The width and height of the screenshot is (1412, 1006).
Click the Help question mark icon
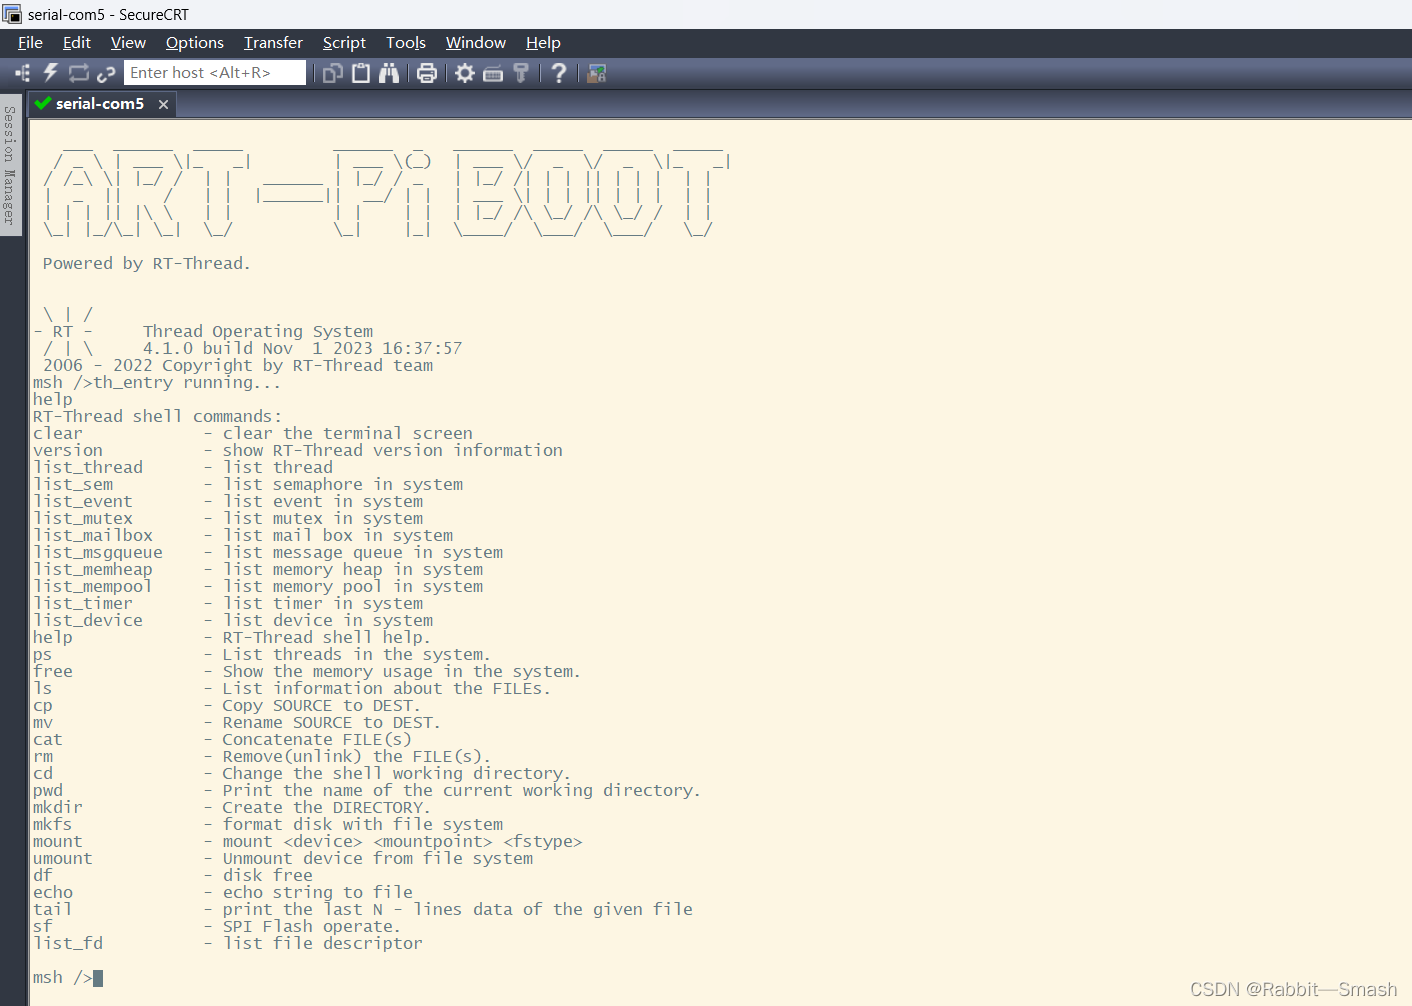pos(559,73)
